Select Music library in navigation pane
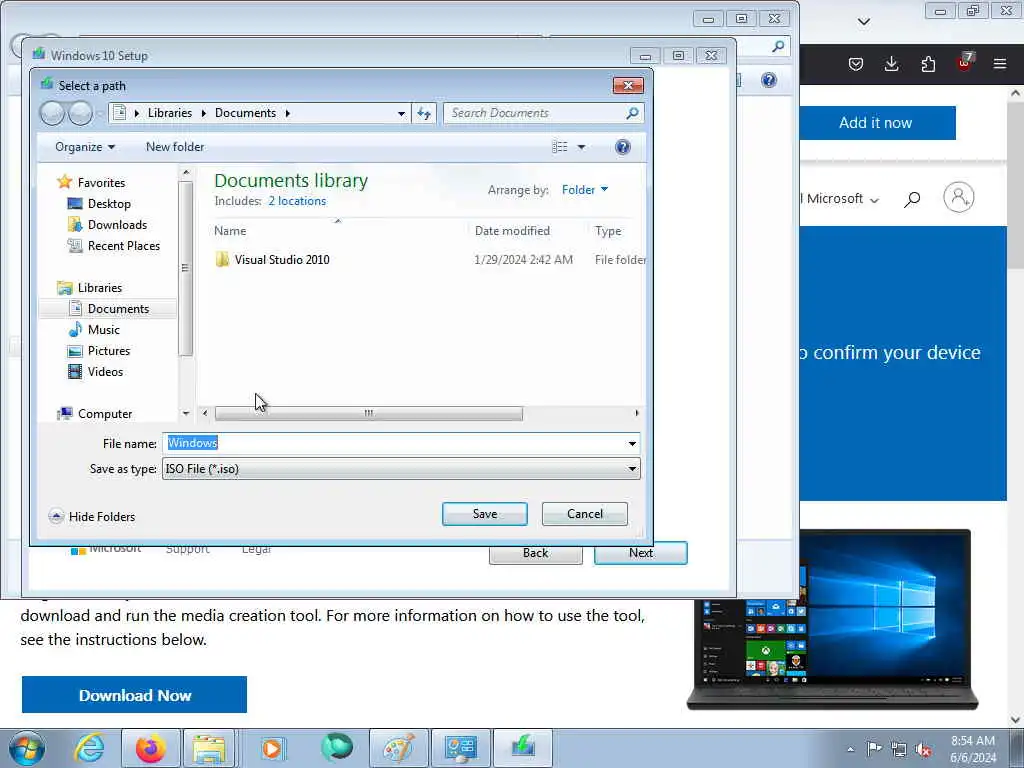This screenshot has height=768, width=1024. coord(94,330)
